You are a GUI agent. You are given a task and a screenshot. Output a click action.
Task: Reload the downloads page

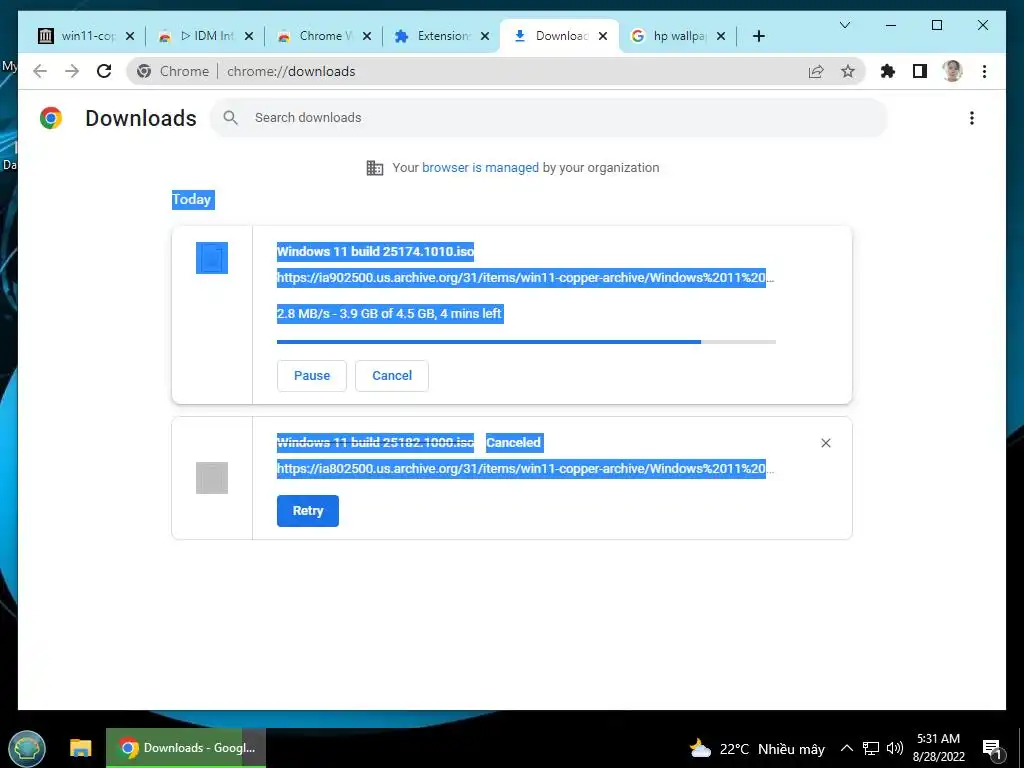[x=104, y=71]
